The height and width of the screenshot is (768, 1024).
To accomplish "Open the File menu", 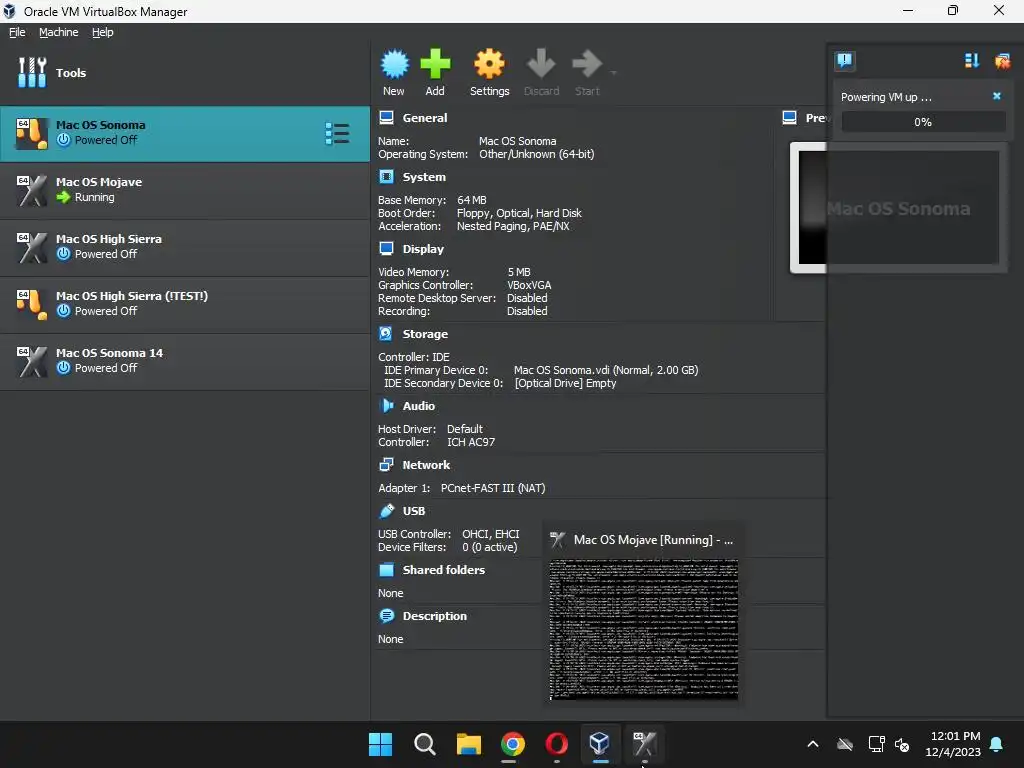I will pos(17,32).
